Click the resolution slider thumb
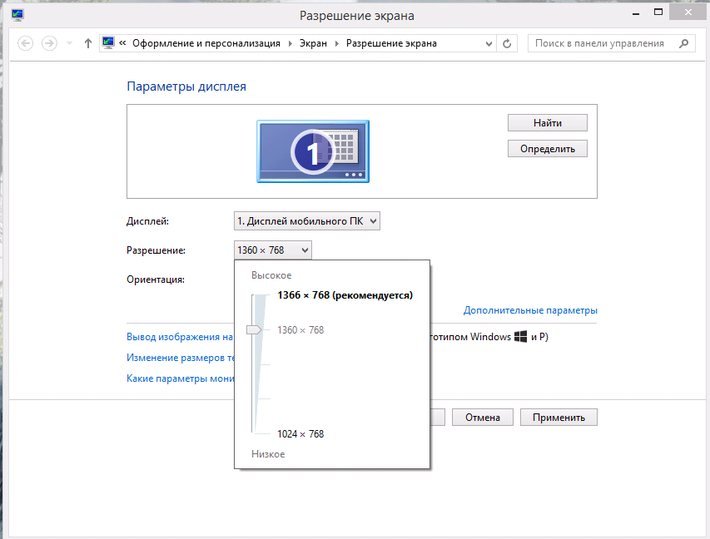Image resolution: width=710 pixels, height=539 pixels. click(x=254, y=330)
